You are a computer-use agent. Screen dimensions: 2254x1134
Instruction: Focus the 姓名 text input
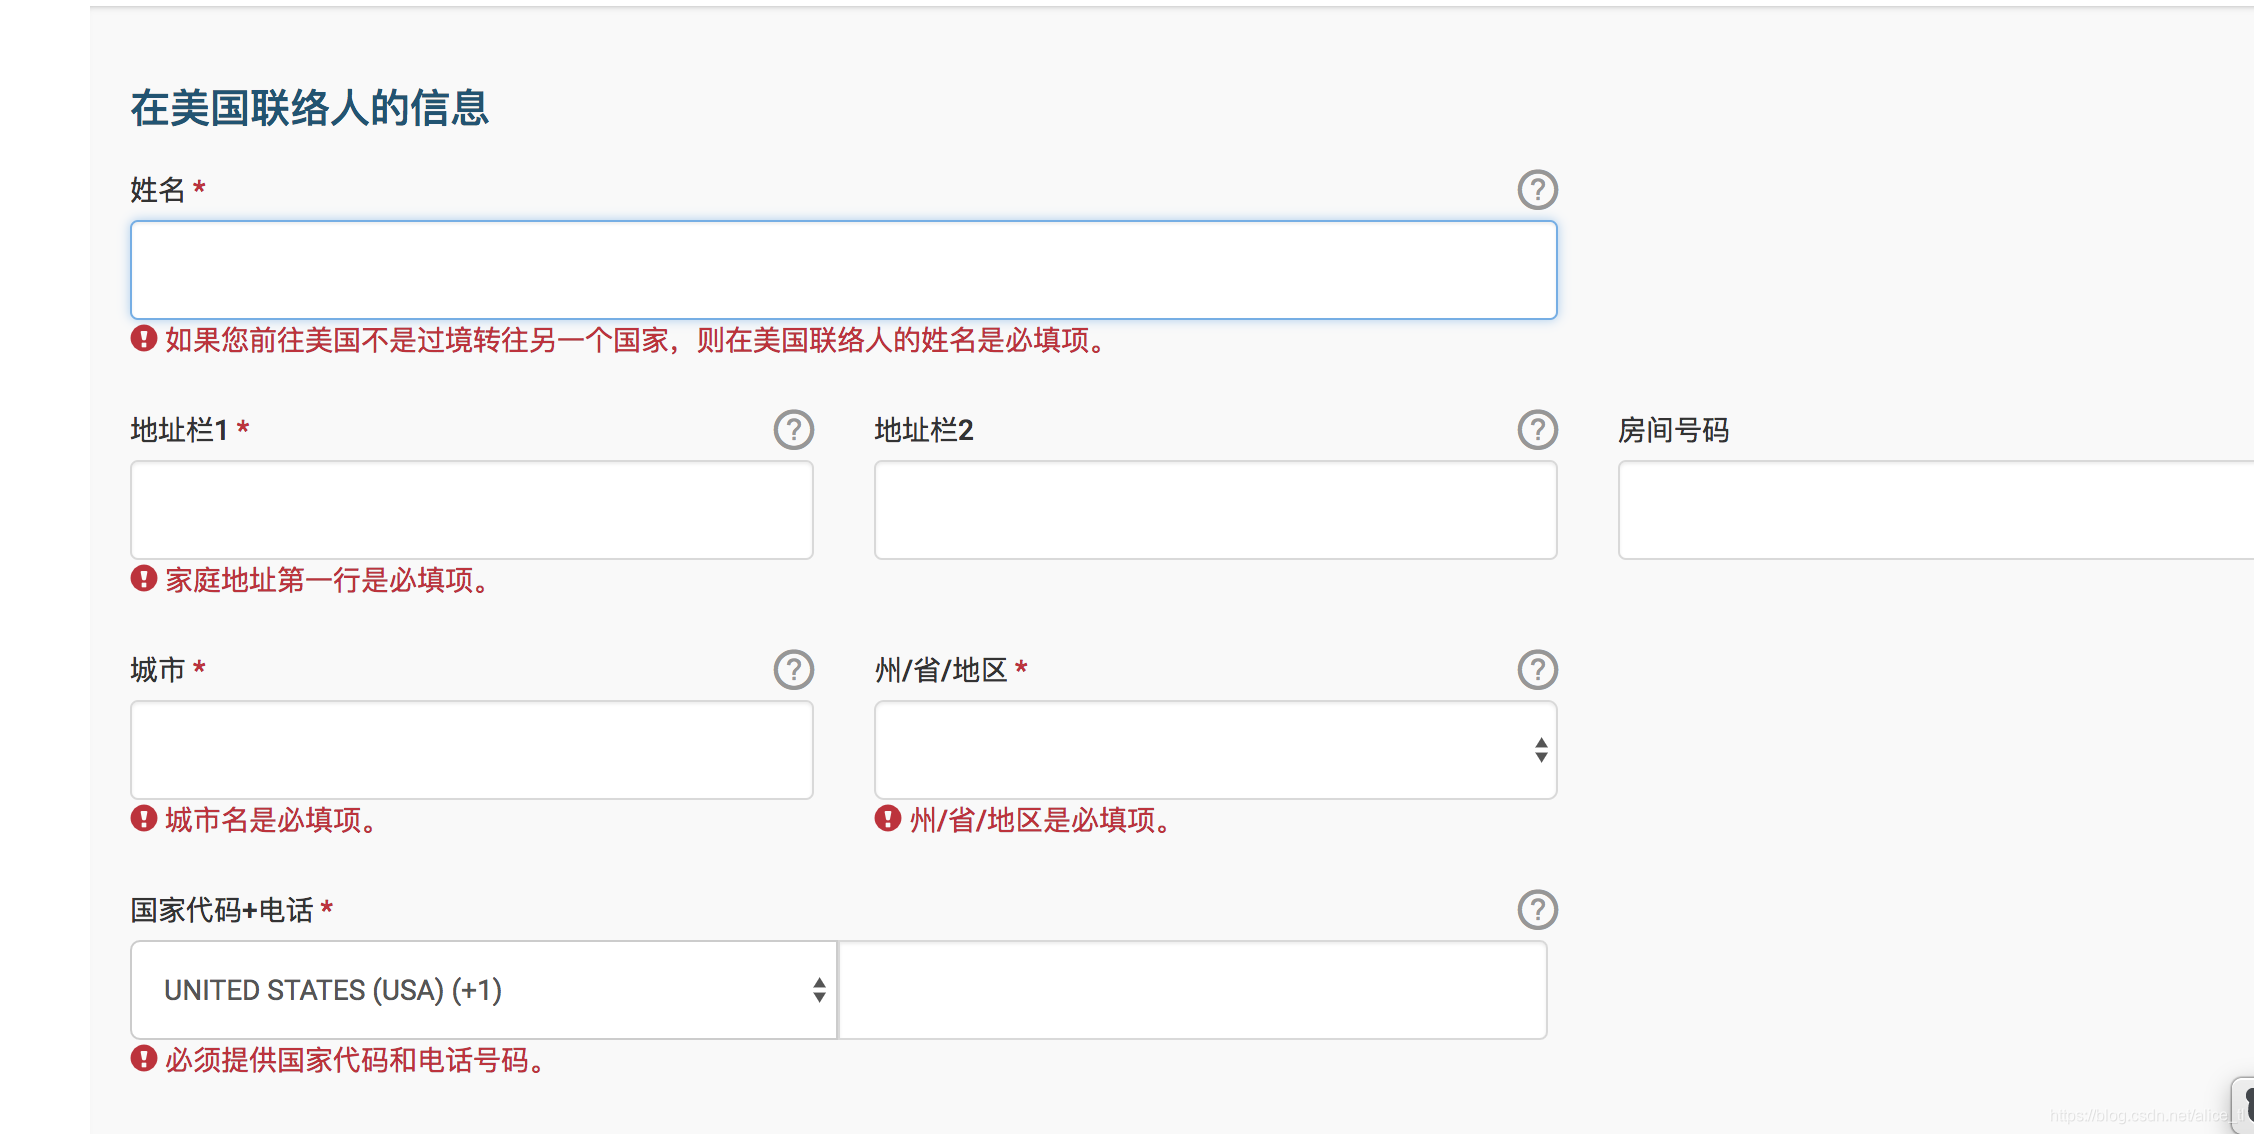click(843, 270)
